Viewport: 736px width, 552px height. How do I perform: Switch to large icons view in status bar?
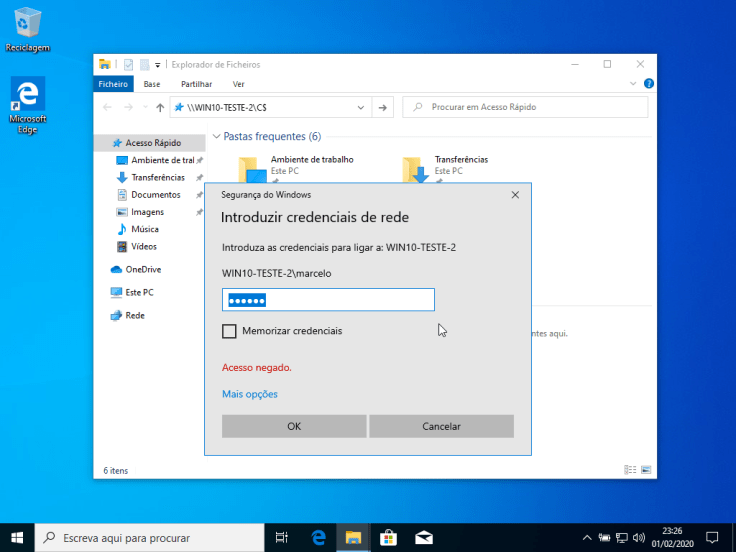point(646,470)
